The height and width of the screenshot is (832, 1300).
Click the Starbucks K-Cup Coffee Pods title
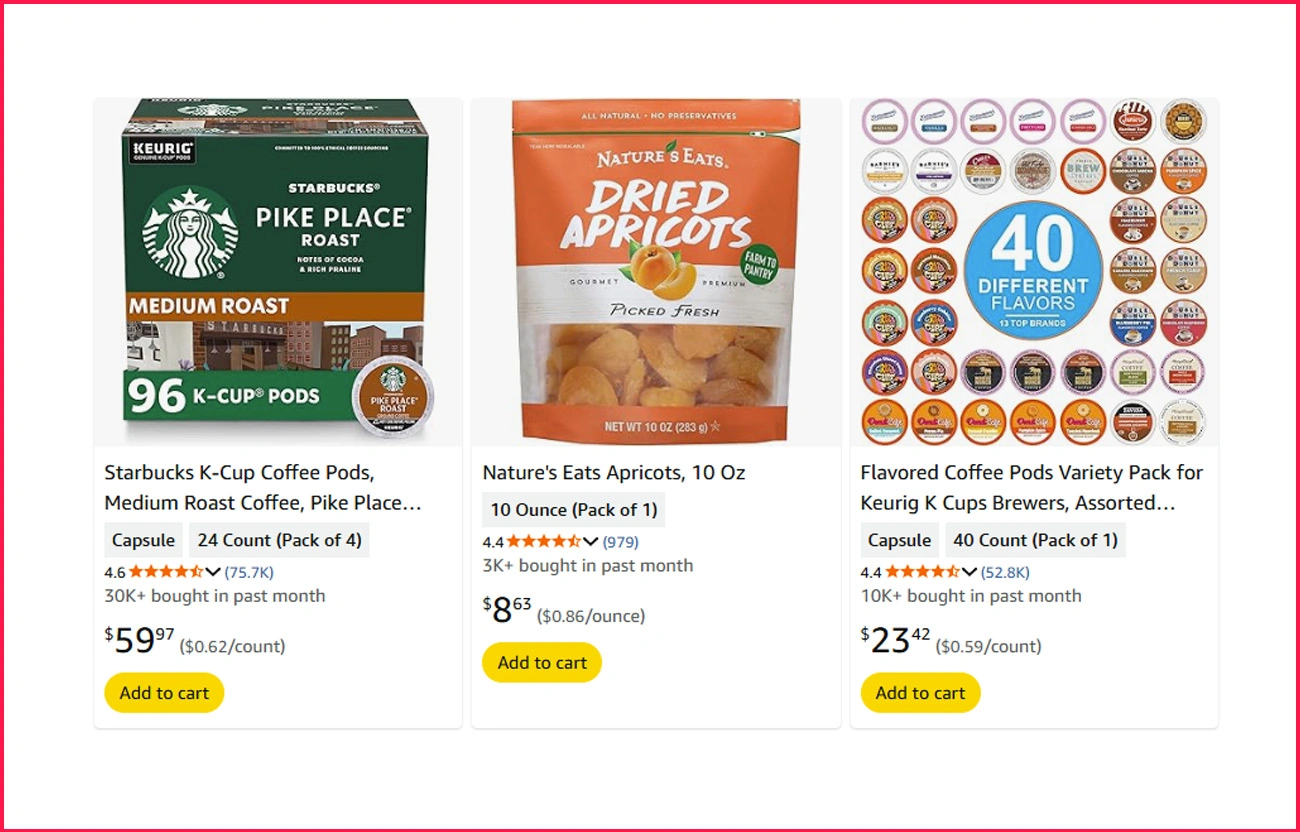262,487
